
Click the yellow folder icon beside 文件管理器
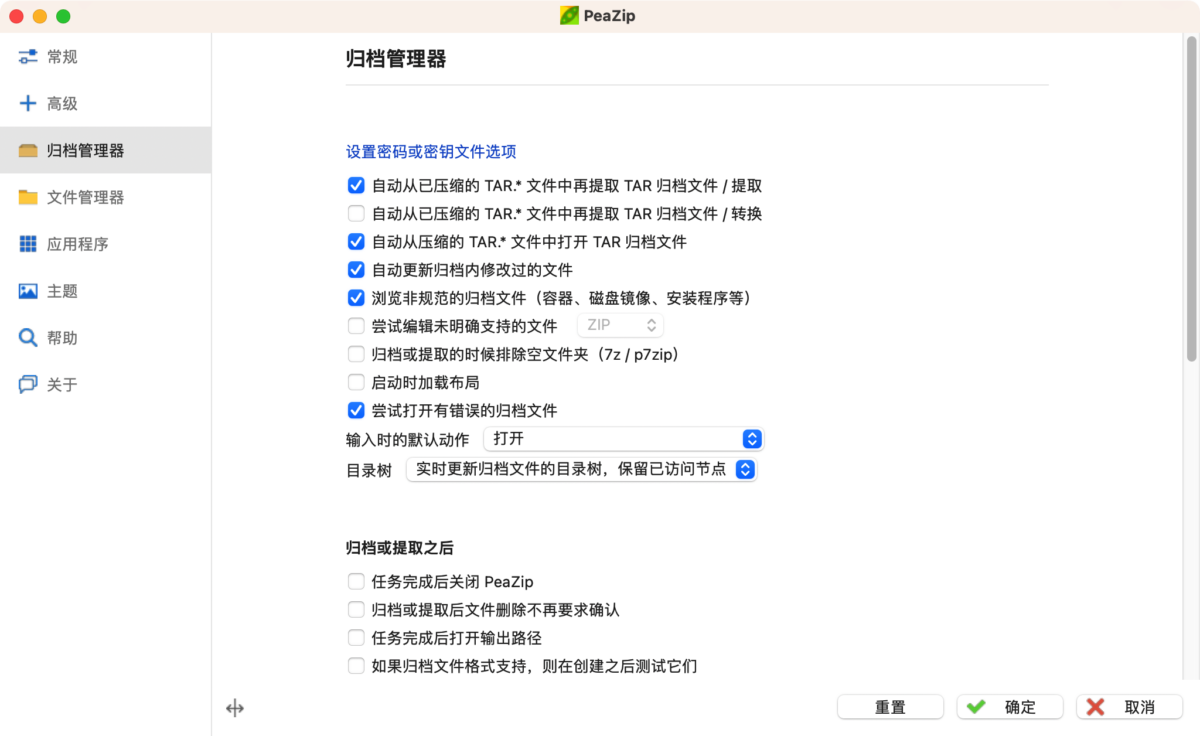coord(28,197)
